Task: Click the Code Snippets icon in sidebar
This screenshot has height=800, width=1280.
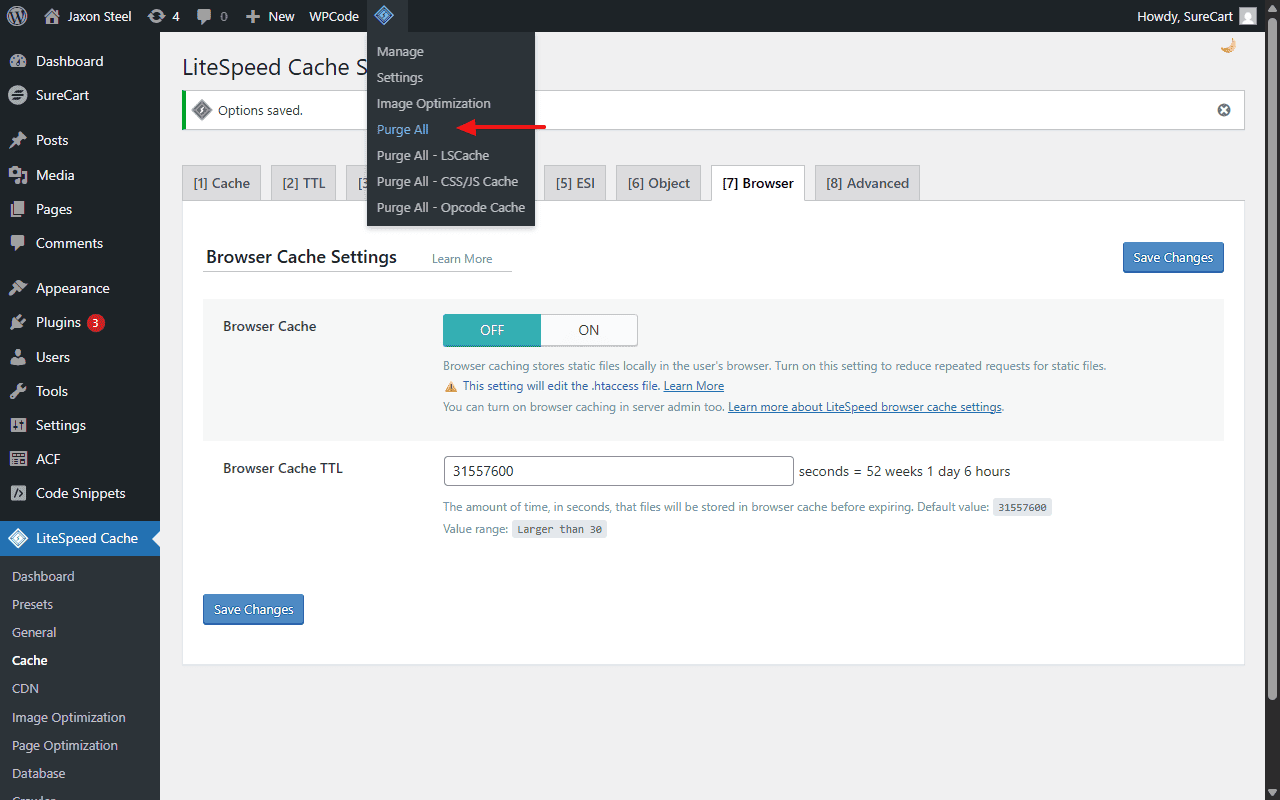Action: pyautogui.click(x=18, y=493)
